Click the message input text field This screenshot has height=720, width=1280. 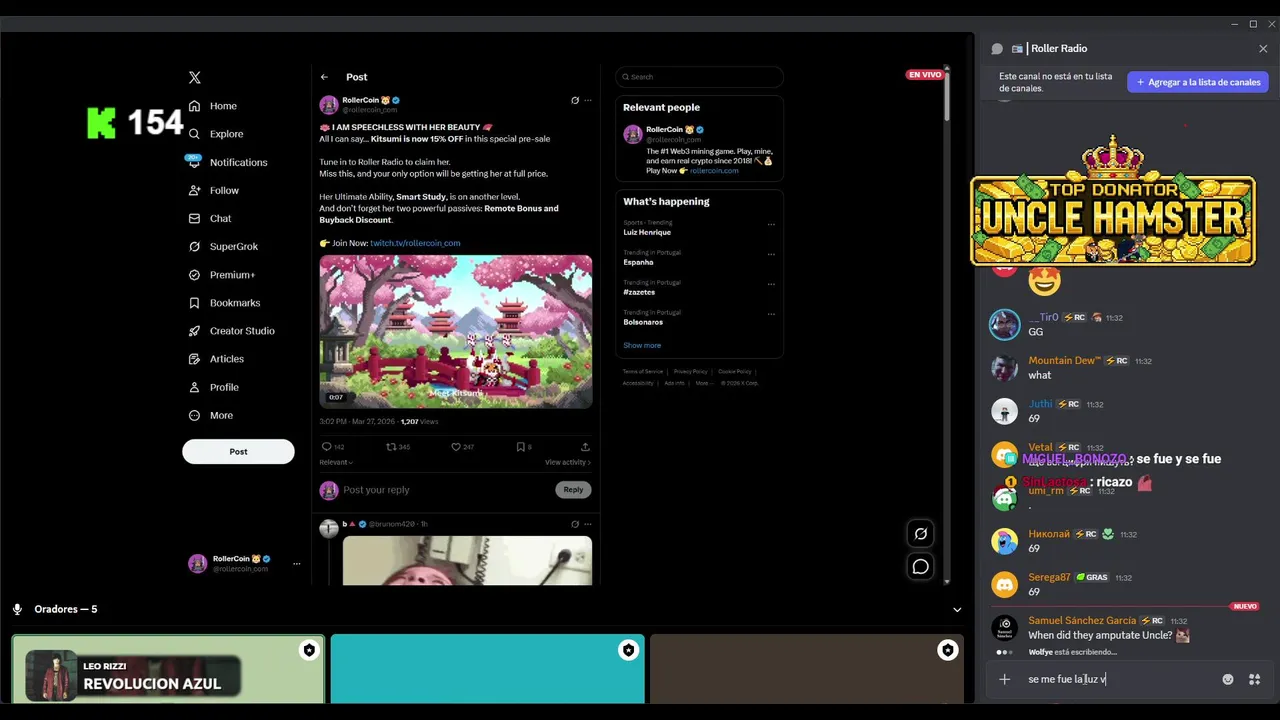click(x=1120, y=679)
